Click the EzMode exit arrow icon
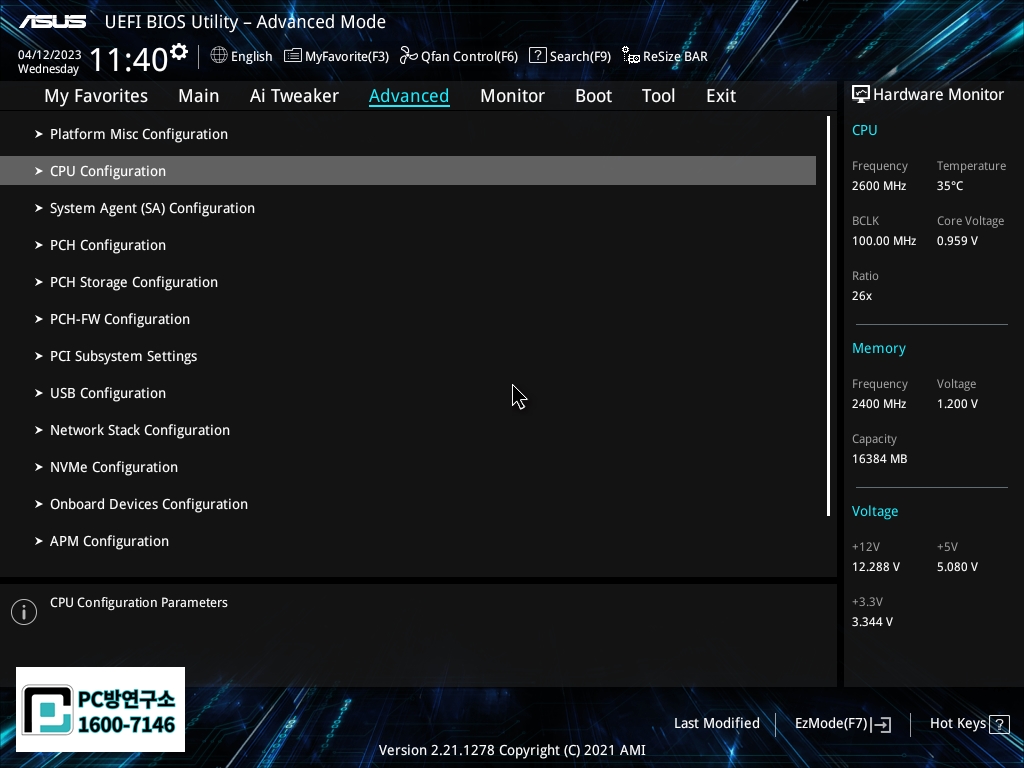 click(x=881, y=724)
